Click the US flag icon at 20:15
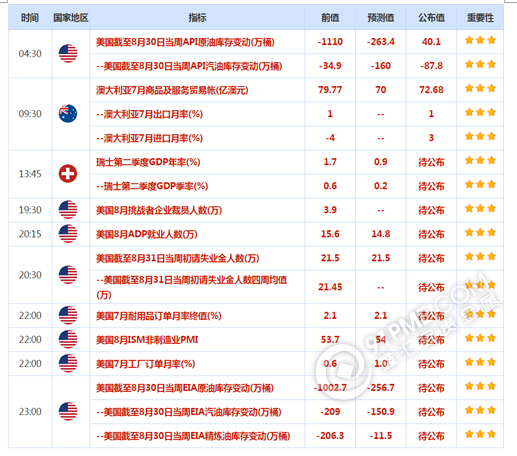 pyautogui.click(x=68, y=234)
